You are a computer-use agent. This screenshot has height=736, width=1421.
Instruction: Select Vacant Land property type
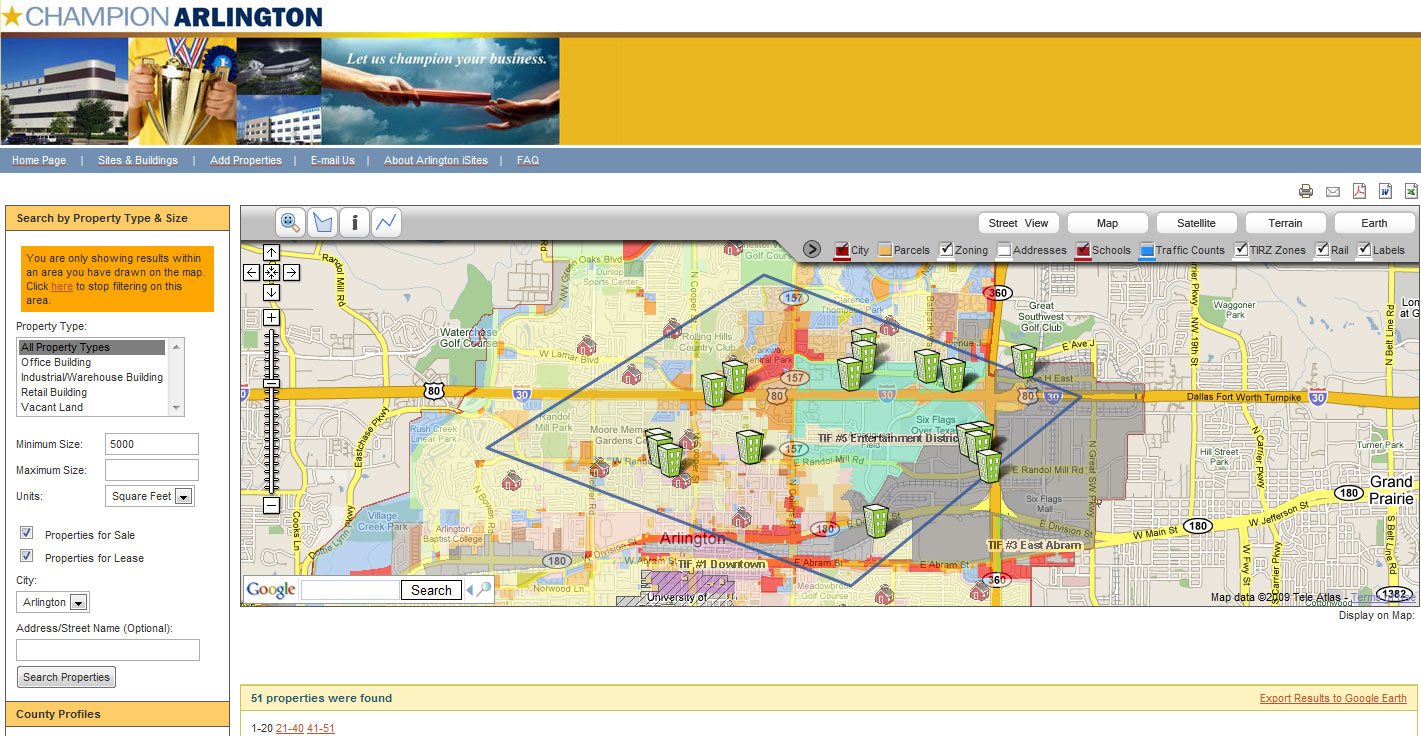click(92, 408)
